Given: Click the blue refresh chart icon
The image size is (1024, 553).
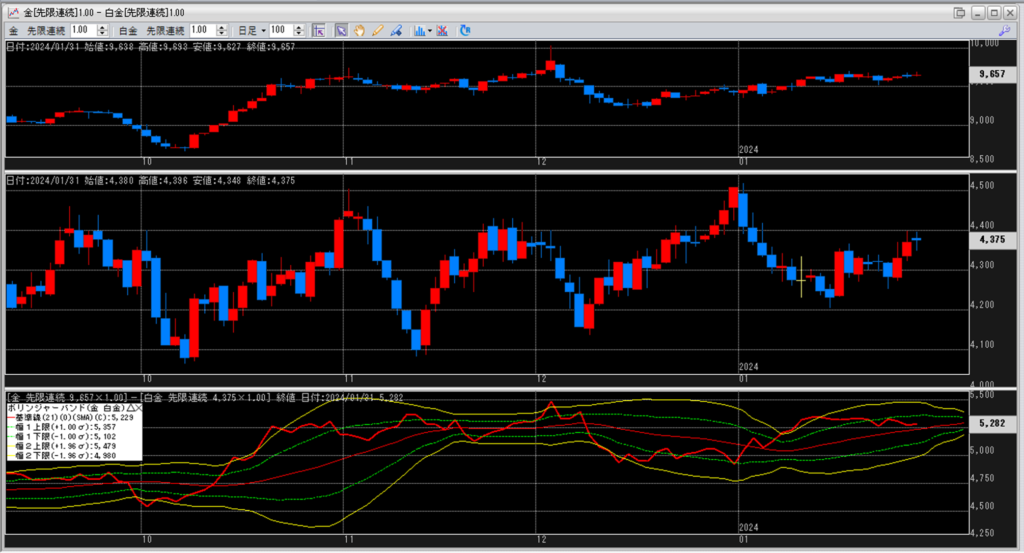Looking at the screenshot, I should (465, 31).
